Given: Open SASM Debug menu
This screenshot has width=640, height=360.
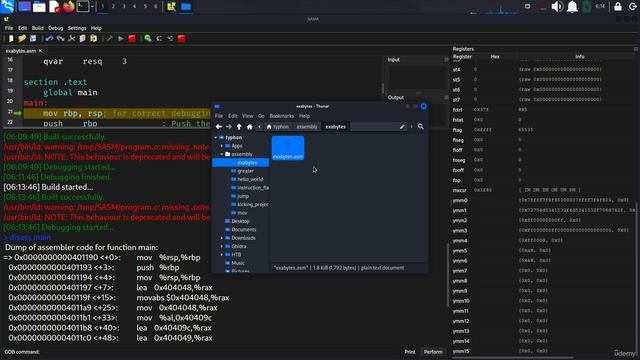Looking at the screenshot, I should (x=56, y=28).
